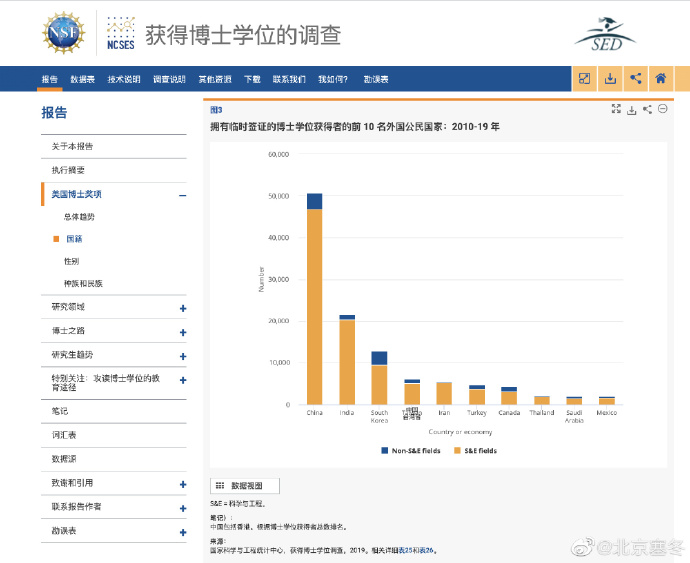Image resolution: width=690 pixels, height=563 pixels.
Task: Click the orange share icon in navbar
Action: (635, 79)
